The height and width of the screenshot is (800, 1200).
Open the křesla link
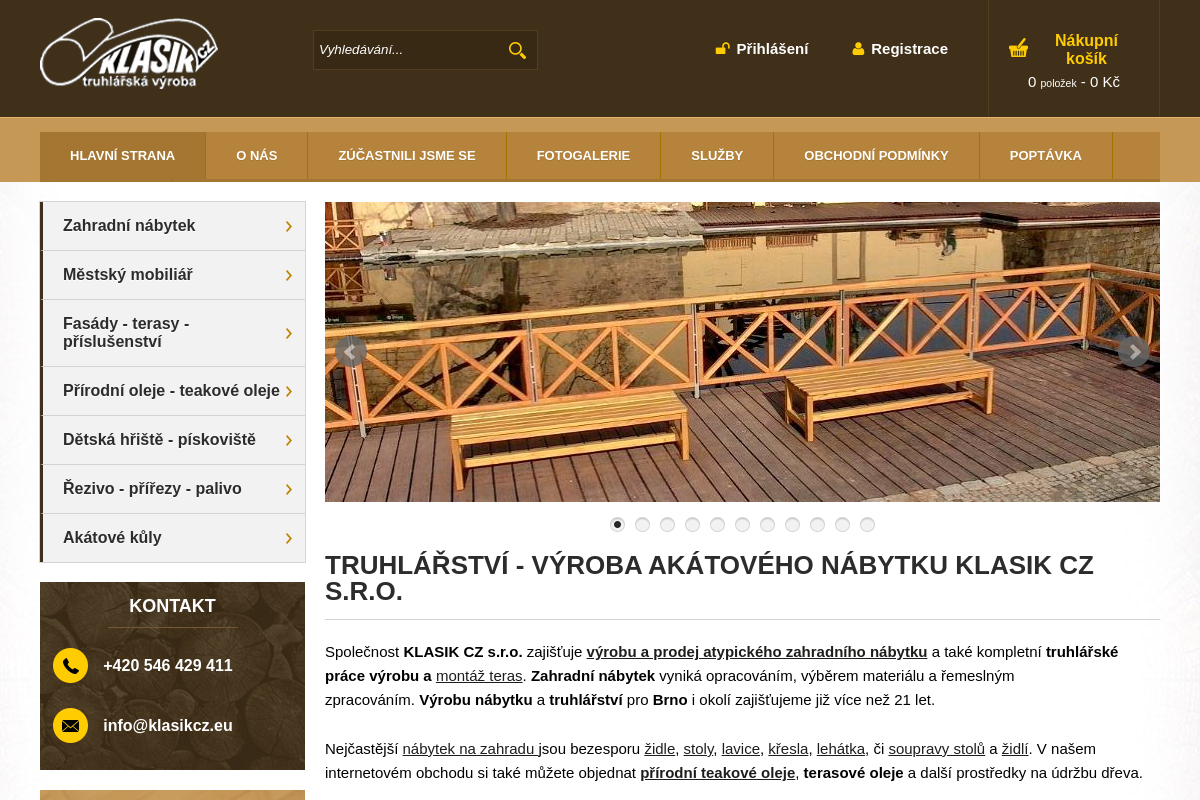tap(788, 749)
